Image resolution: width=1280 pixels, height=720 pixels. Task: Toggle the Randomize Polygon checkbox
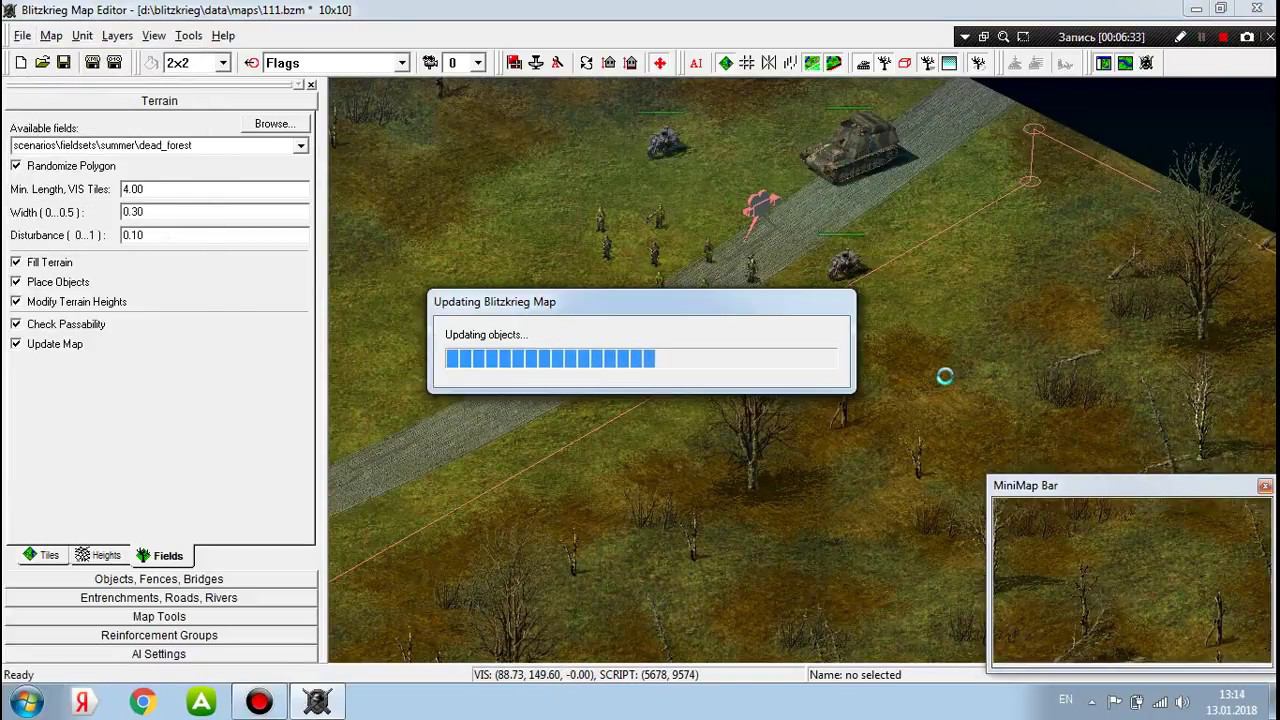pos(16,166)
